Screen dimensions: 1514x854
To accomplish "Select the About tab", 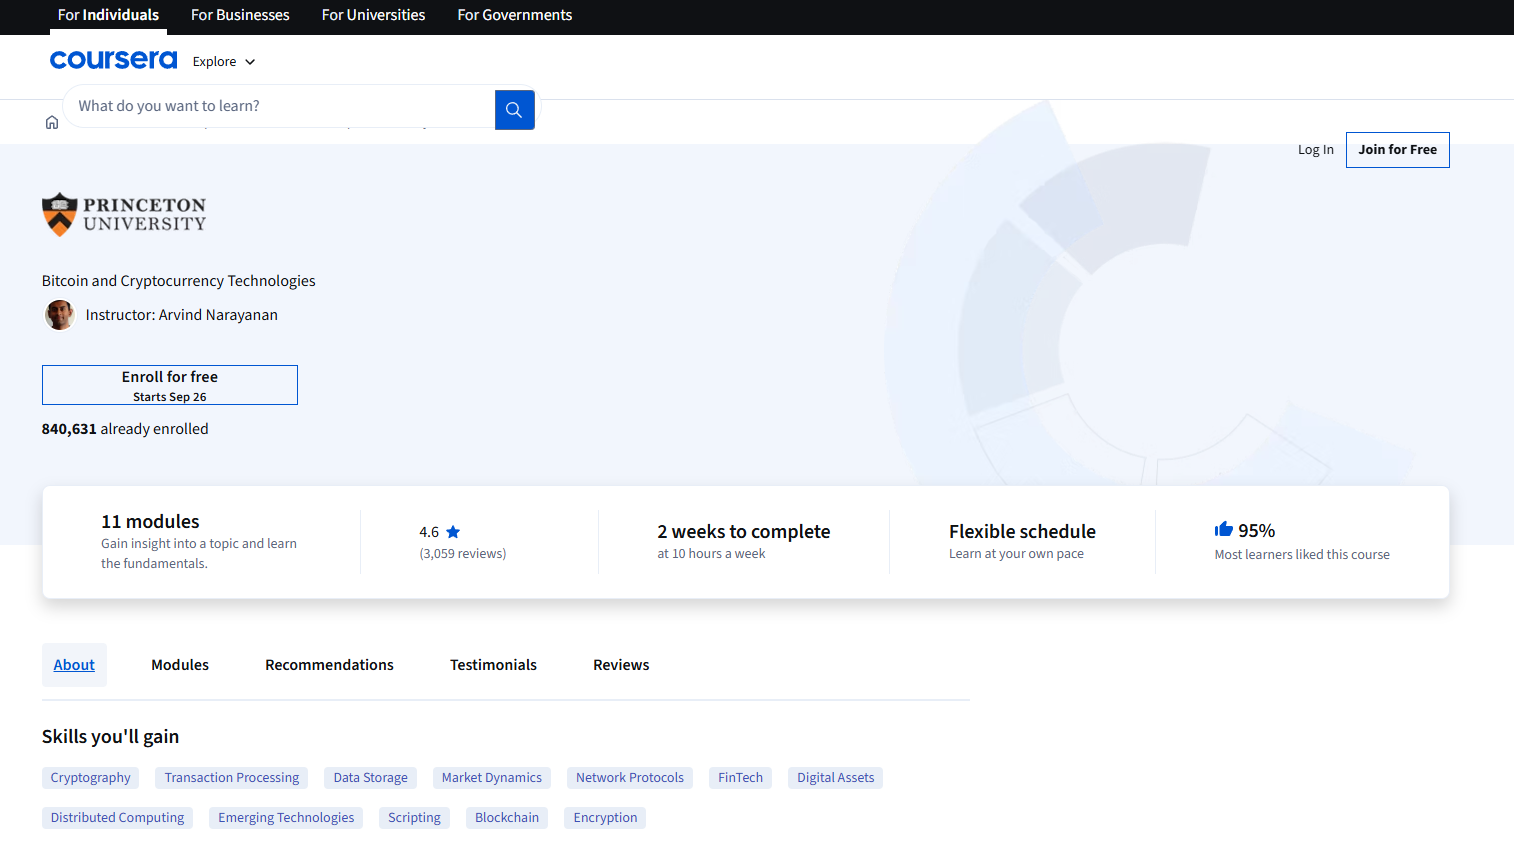I will [74, 665].
